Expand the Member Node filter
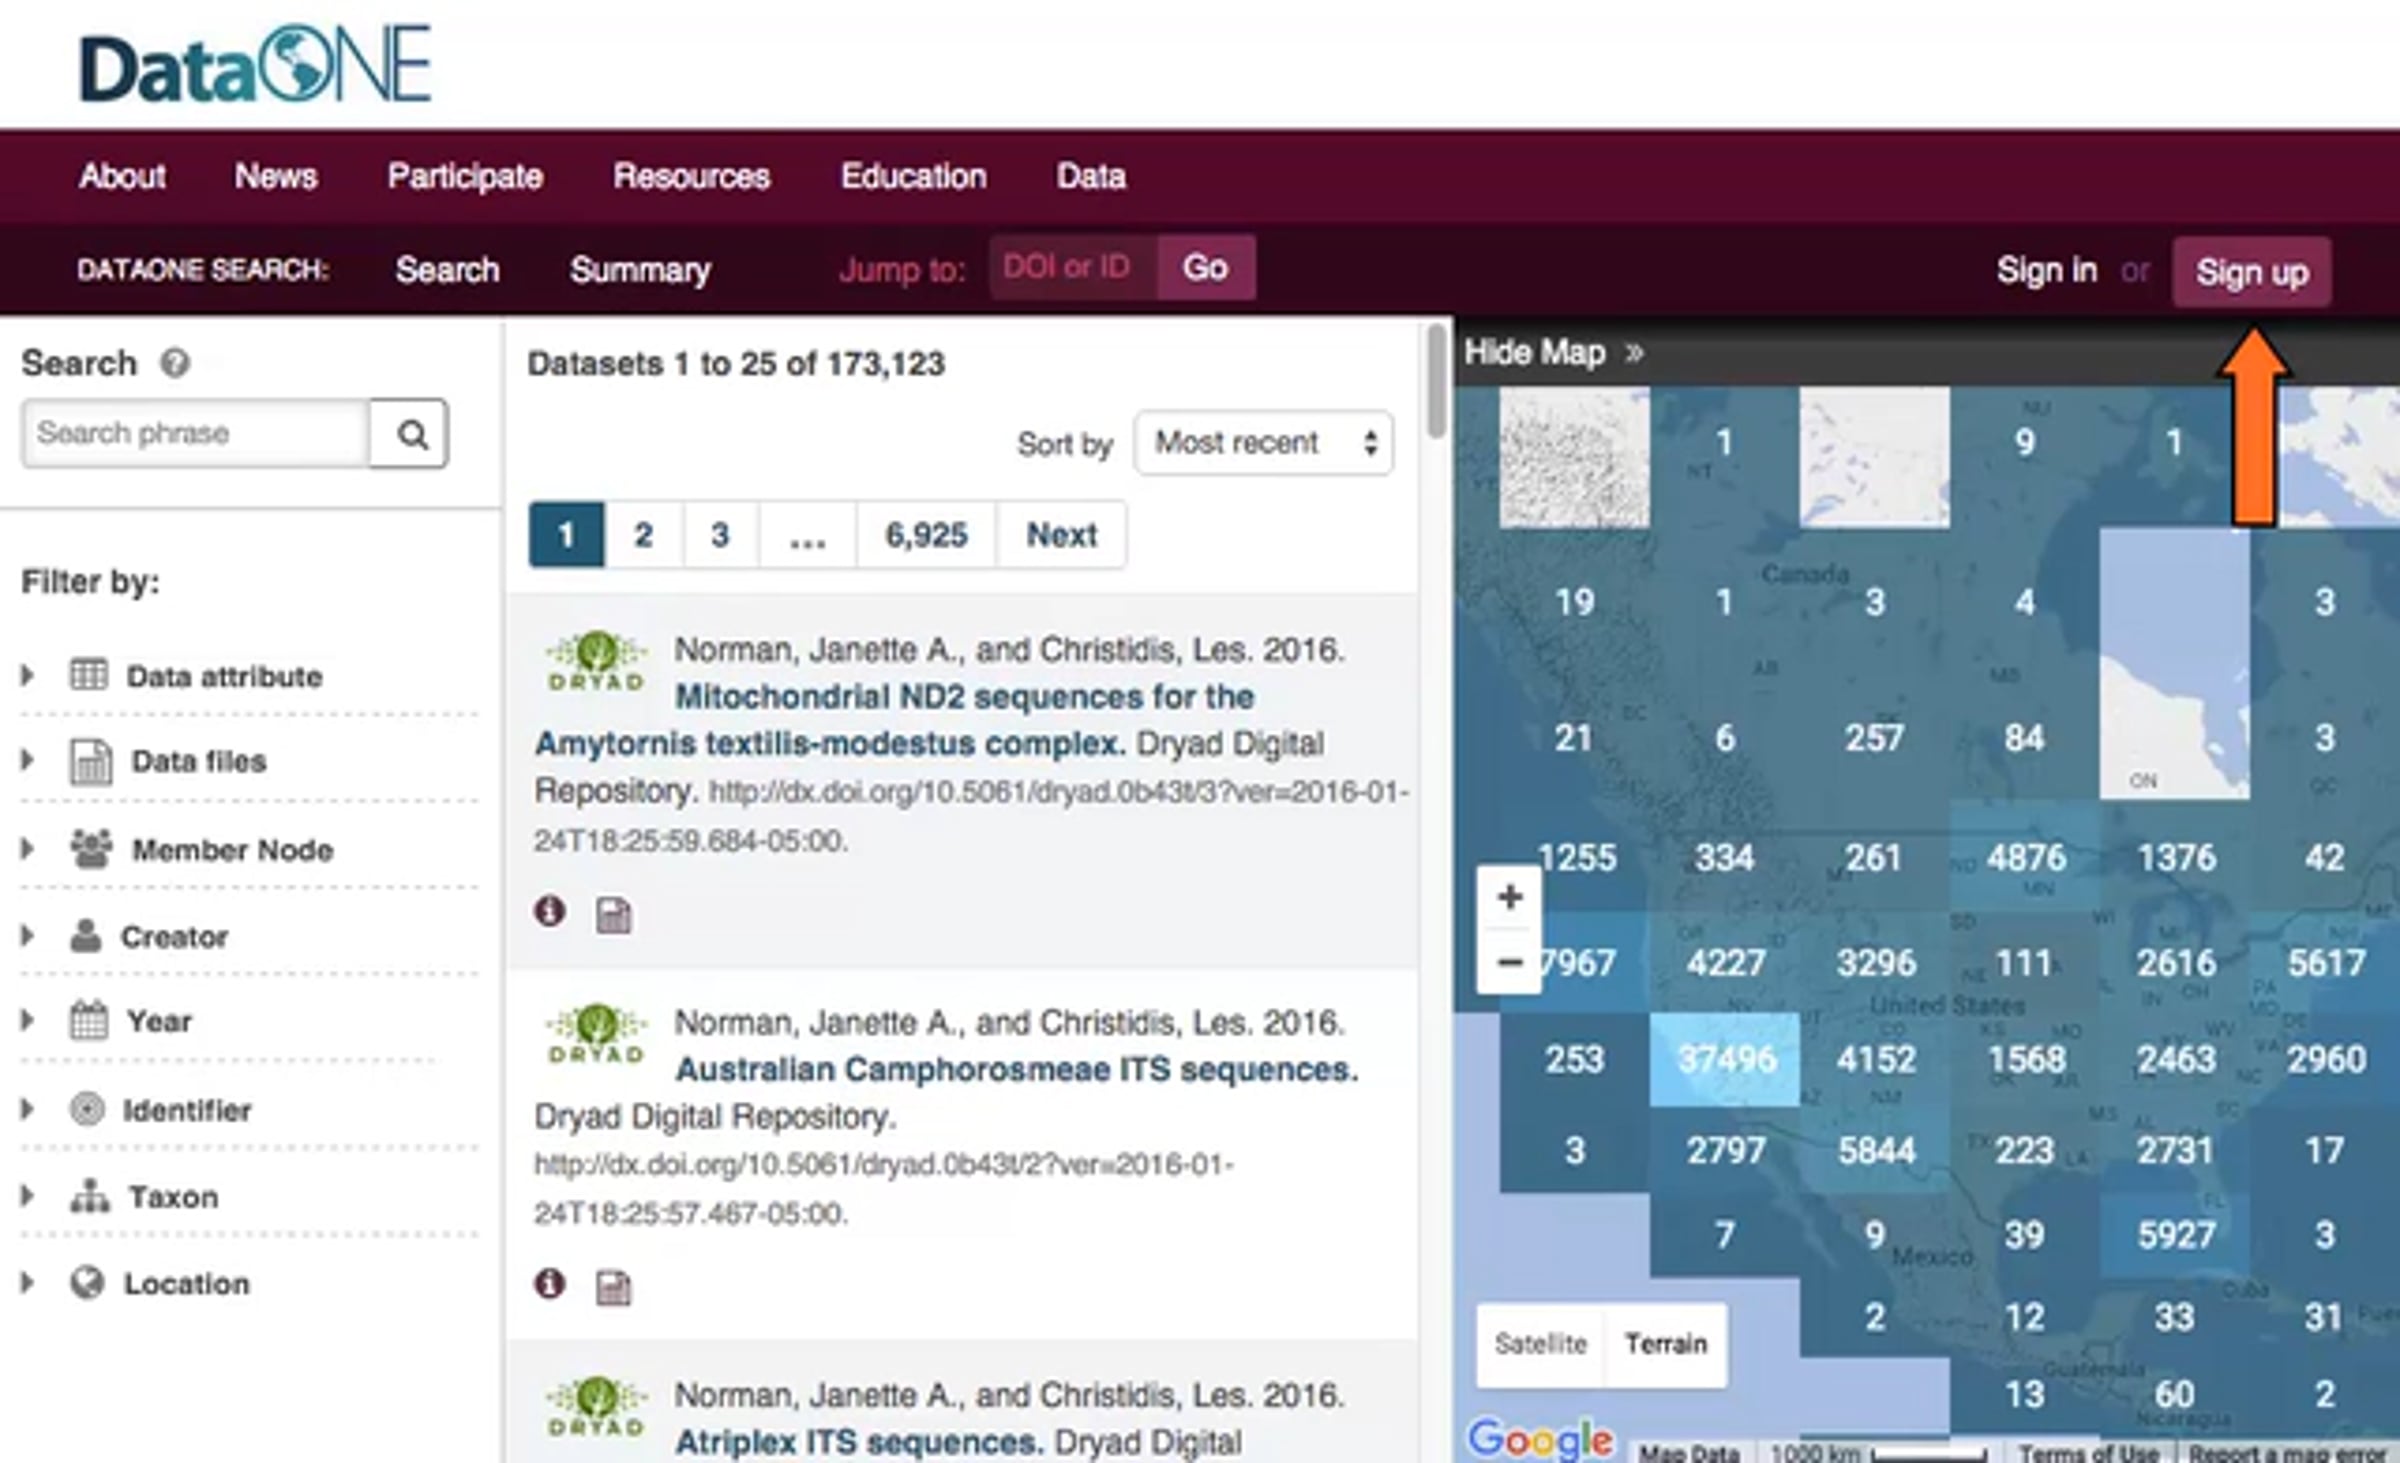This screenshot has width=2400, height=1463. (232, 850)
